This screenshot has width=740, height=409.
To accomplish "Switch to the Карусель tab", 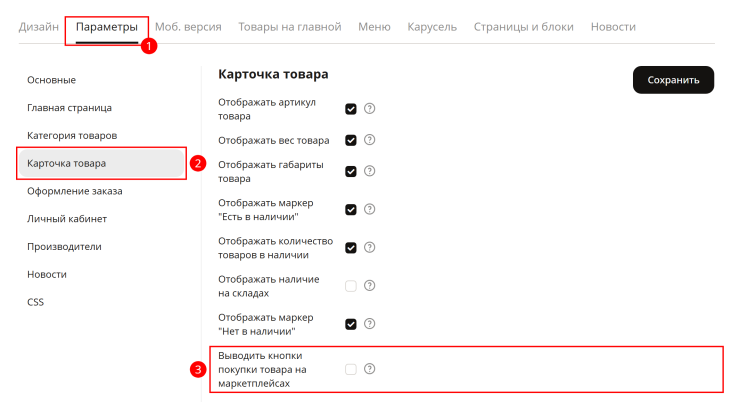I will (x=432, y=27).
